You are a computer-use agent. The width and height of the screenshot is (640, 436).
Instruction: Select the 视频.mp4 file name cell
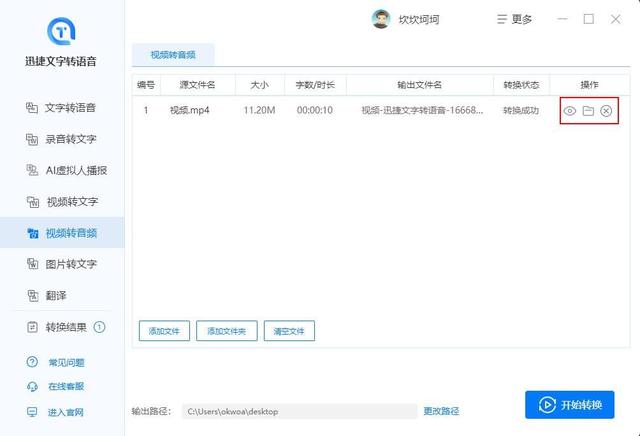pyautogui.click(x=190, y=110)
